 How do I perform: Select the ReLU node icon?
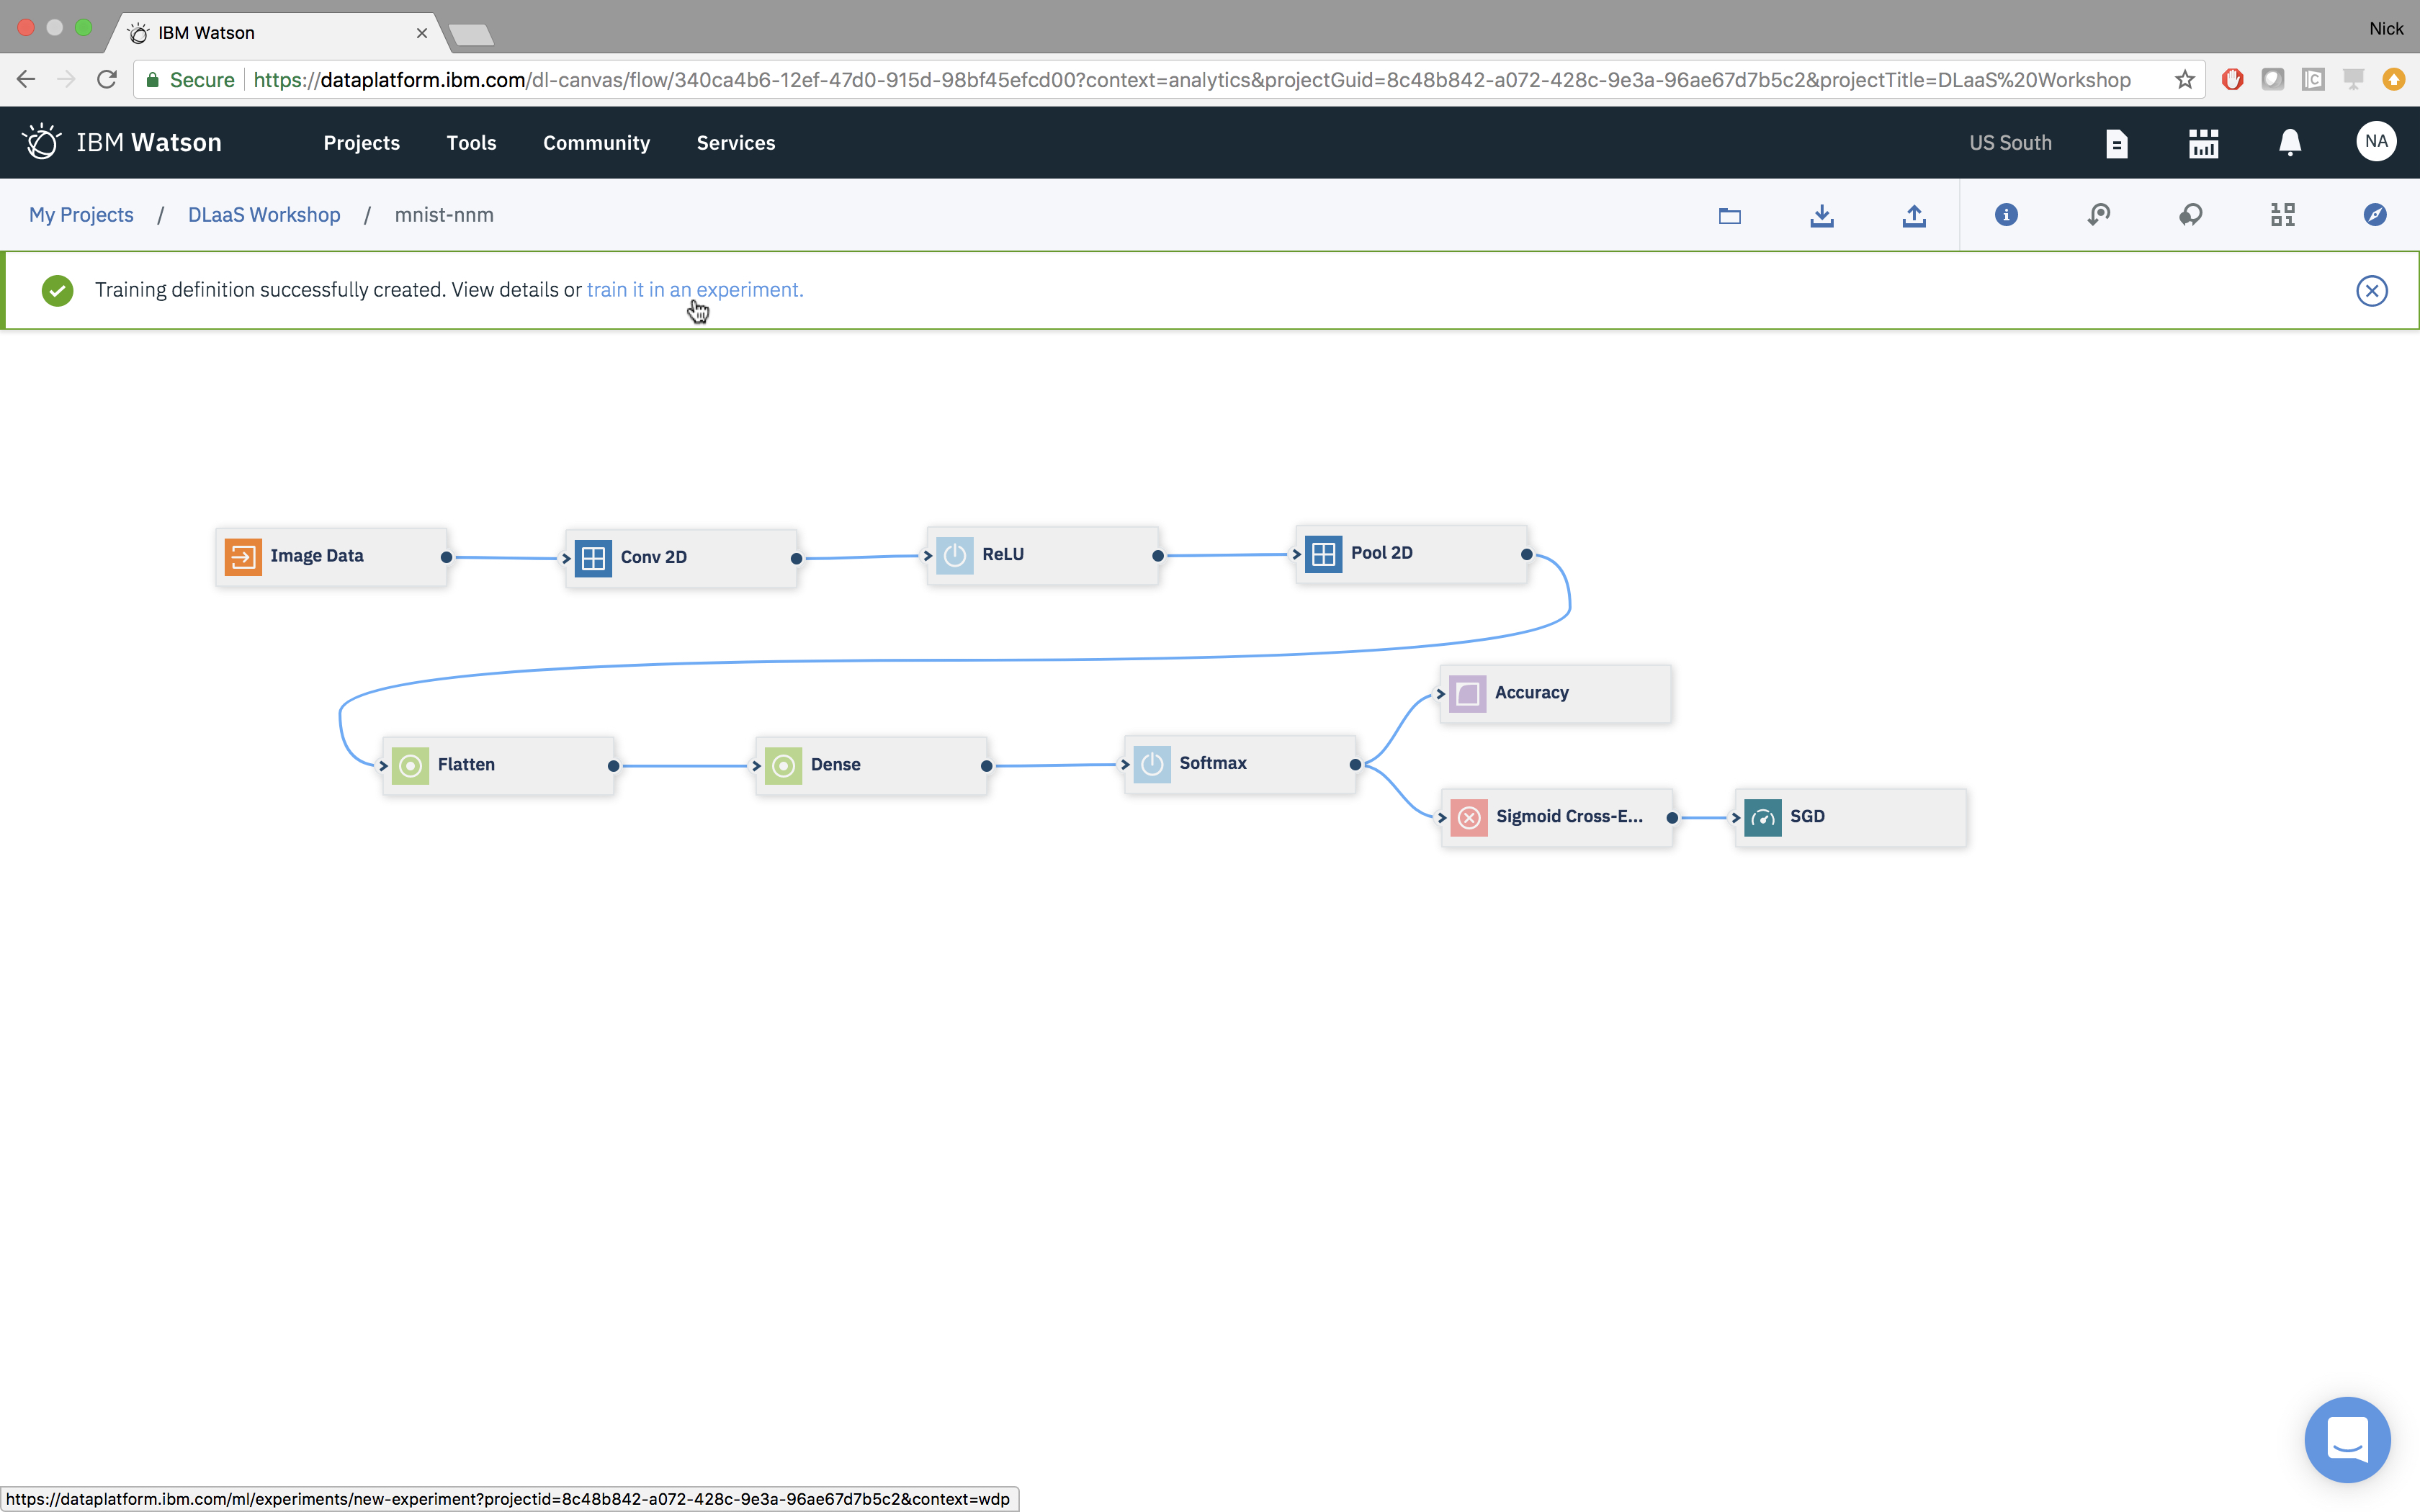tap(955, 555)
